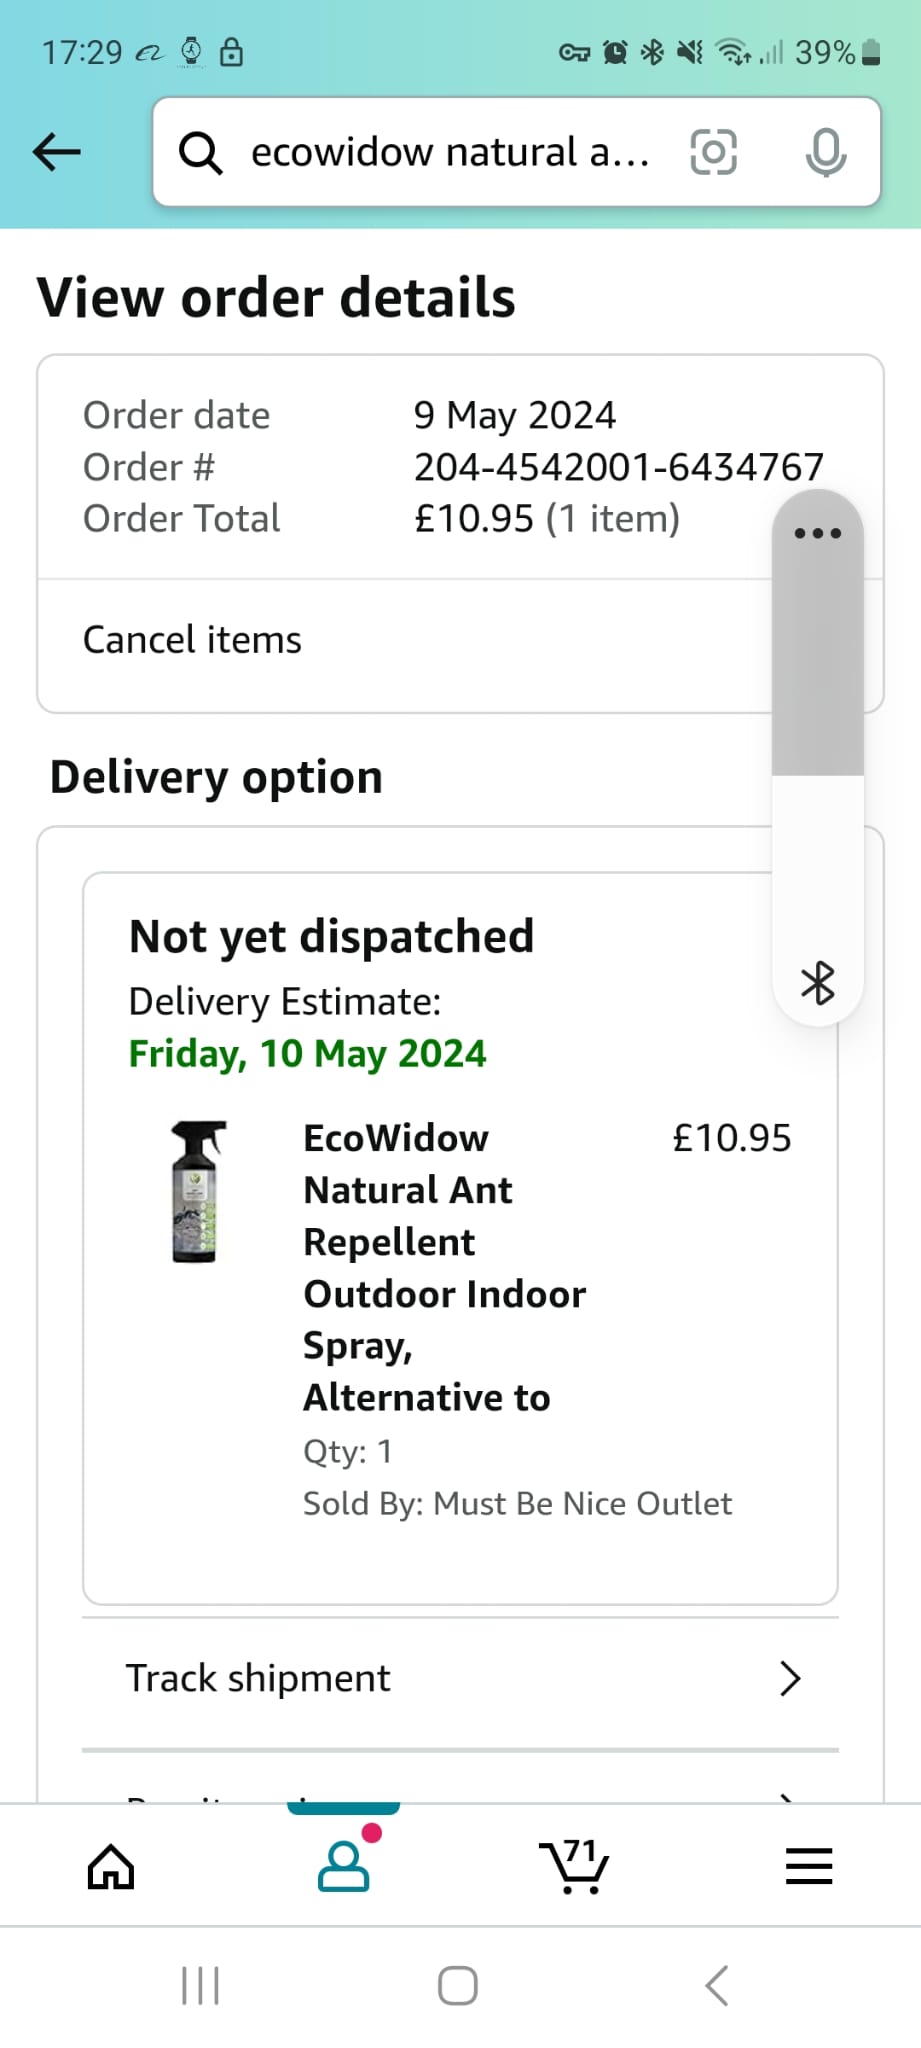Click the search magnifier icon

pyautogui.click(x=200, y=153)
